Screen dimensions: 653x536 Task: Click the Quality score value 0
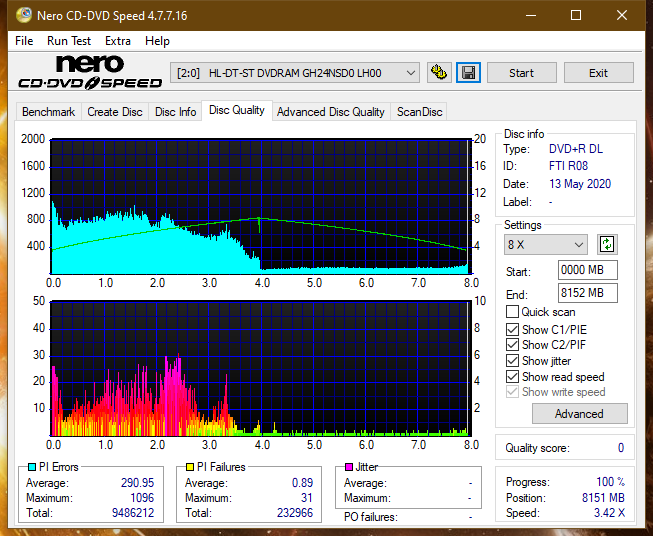point(621,448)
